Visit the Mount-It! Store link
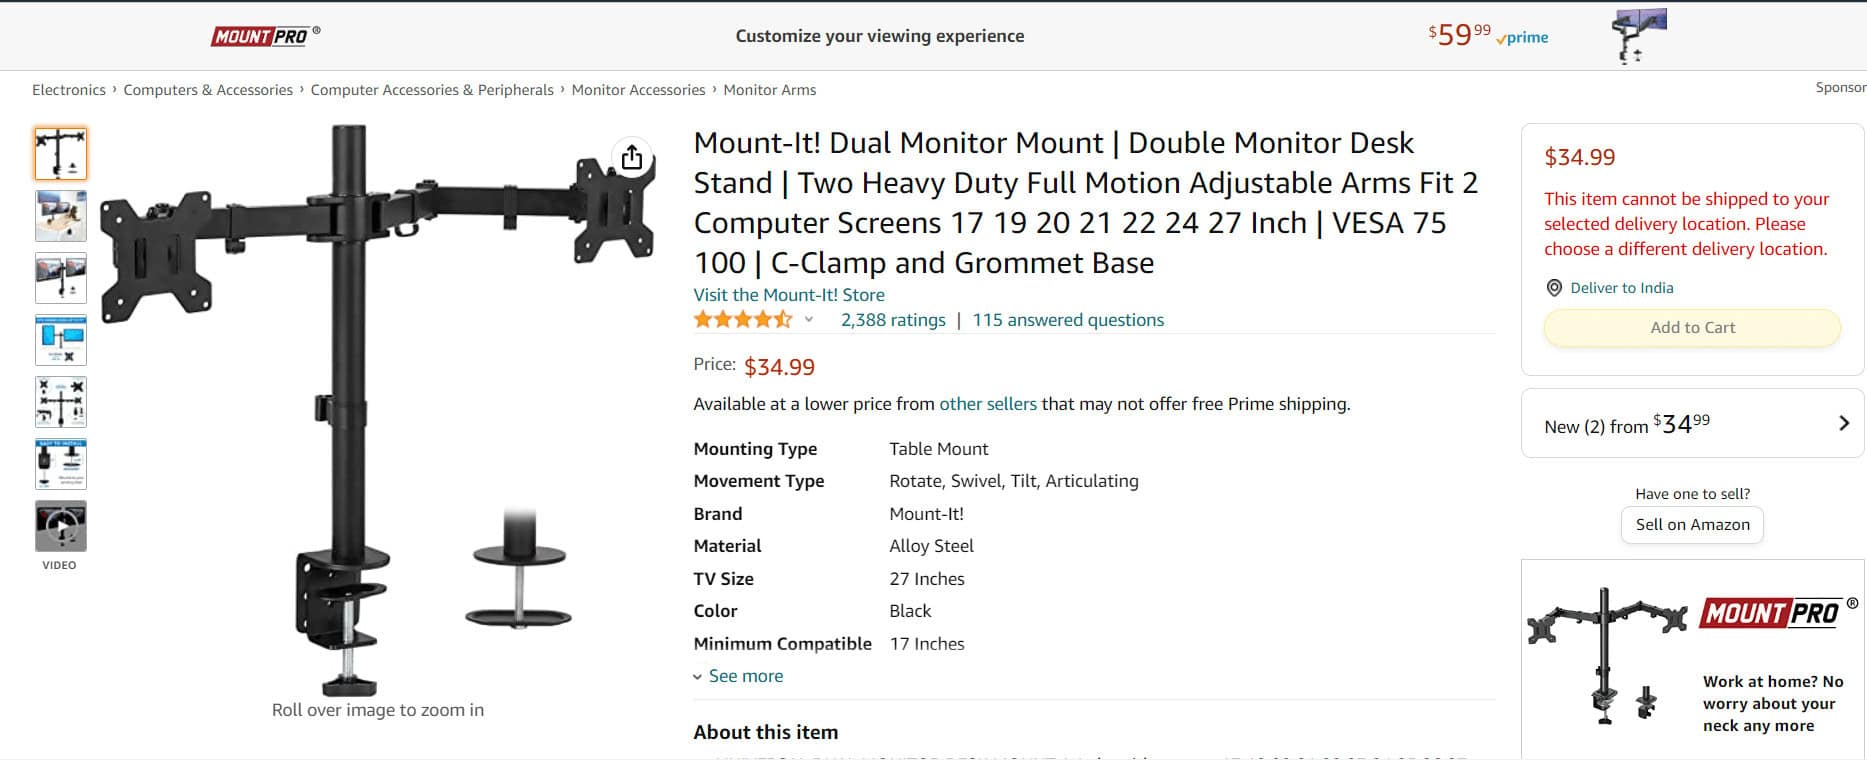The width and height of the screenshot is (1867, 760). tap(787, 294)
